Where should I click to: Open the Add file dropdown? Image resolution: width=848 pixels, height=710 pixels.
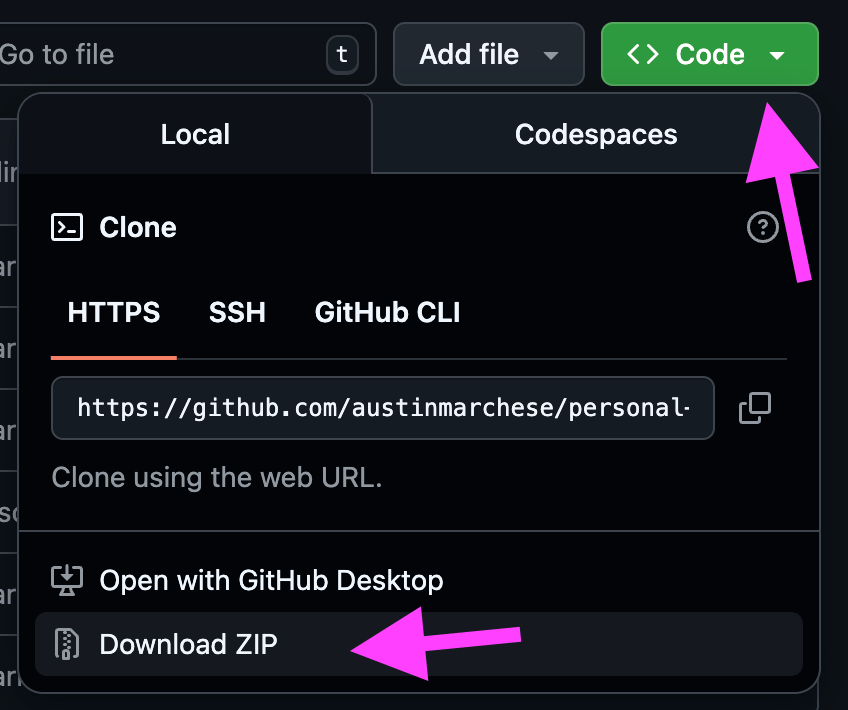(488, 54)
